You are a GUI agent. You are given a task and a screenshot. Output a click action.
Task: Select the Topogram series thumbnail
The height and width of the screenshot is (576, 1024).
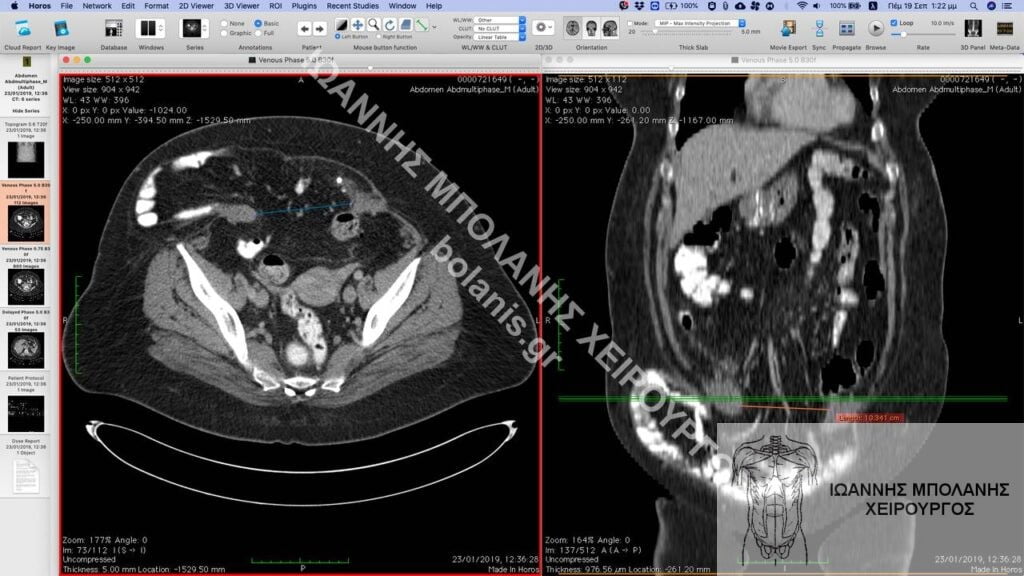point(26,159)
